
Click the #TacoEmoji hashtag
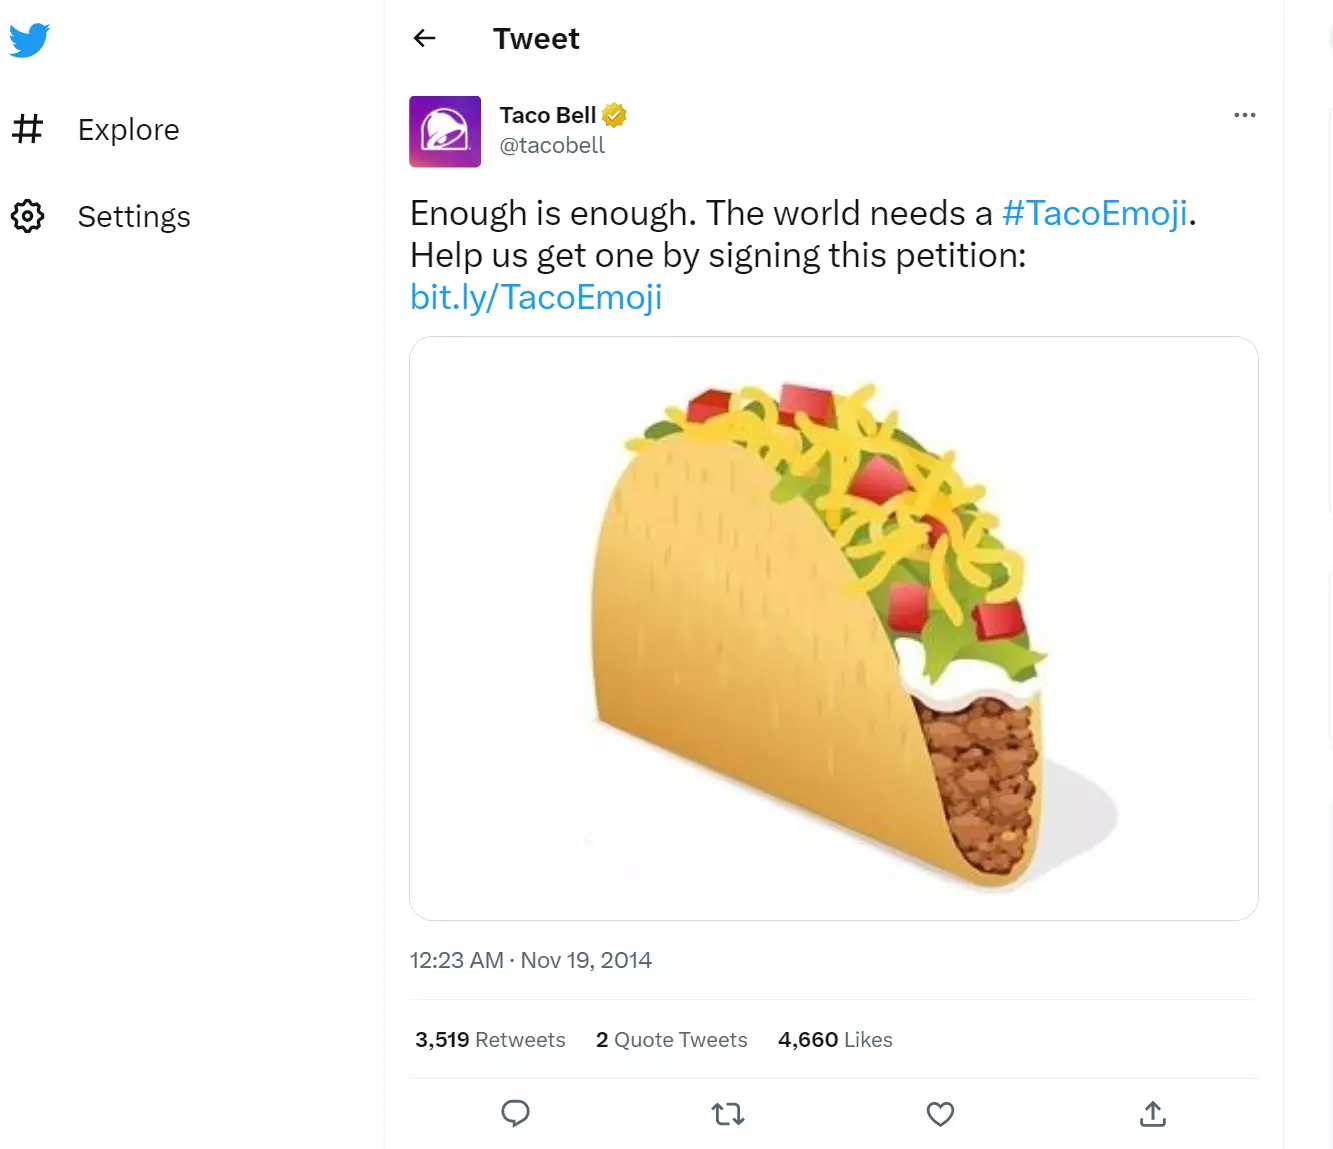pyautogui.click(x=1094, y=212)
